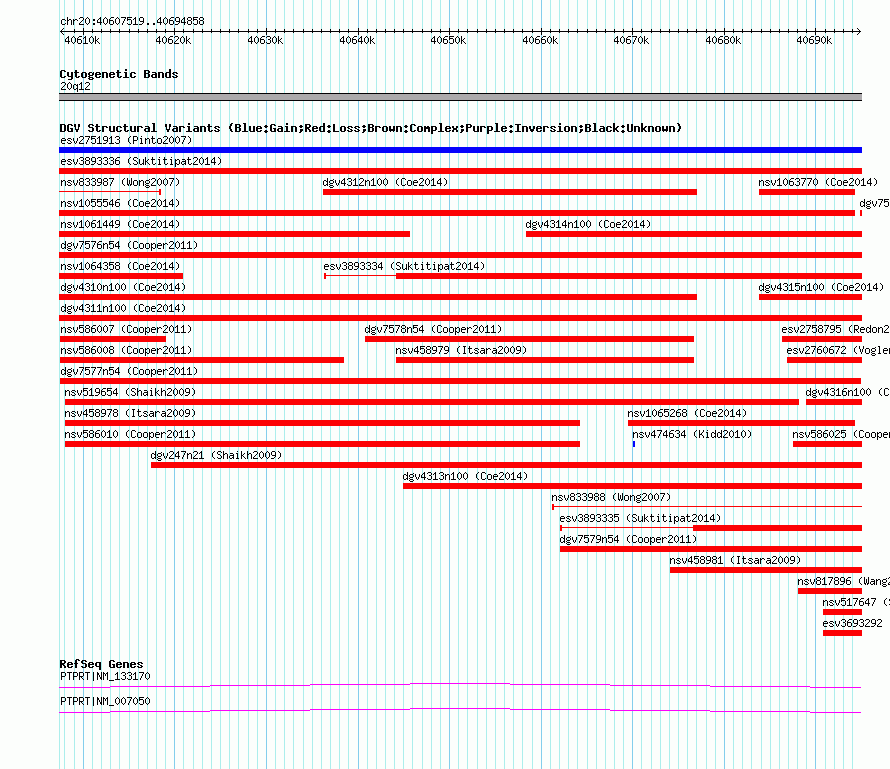
Task: Open dgv4312n100 (Coe2014) variant label
Action: tap(385, 182)
